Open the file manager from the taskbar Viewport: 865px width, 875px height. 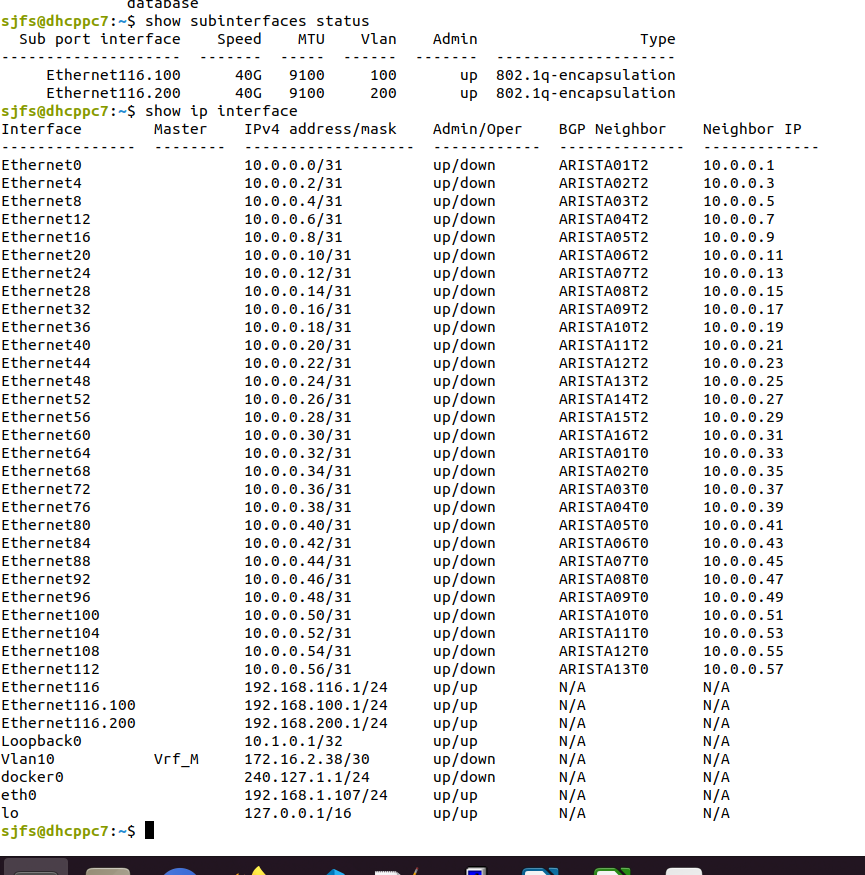[x=108, y=867]
